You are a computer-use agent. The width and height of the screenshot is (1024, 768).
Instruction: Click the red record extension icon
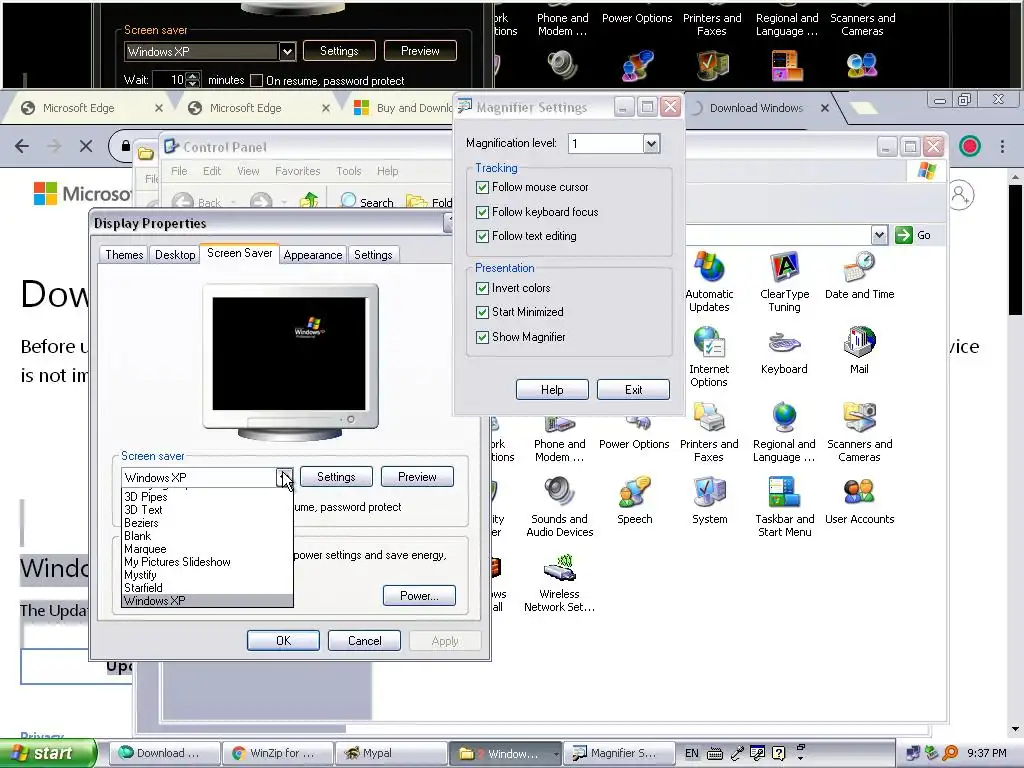point(970,146)
